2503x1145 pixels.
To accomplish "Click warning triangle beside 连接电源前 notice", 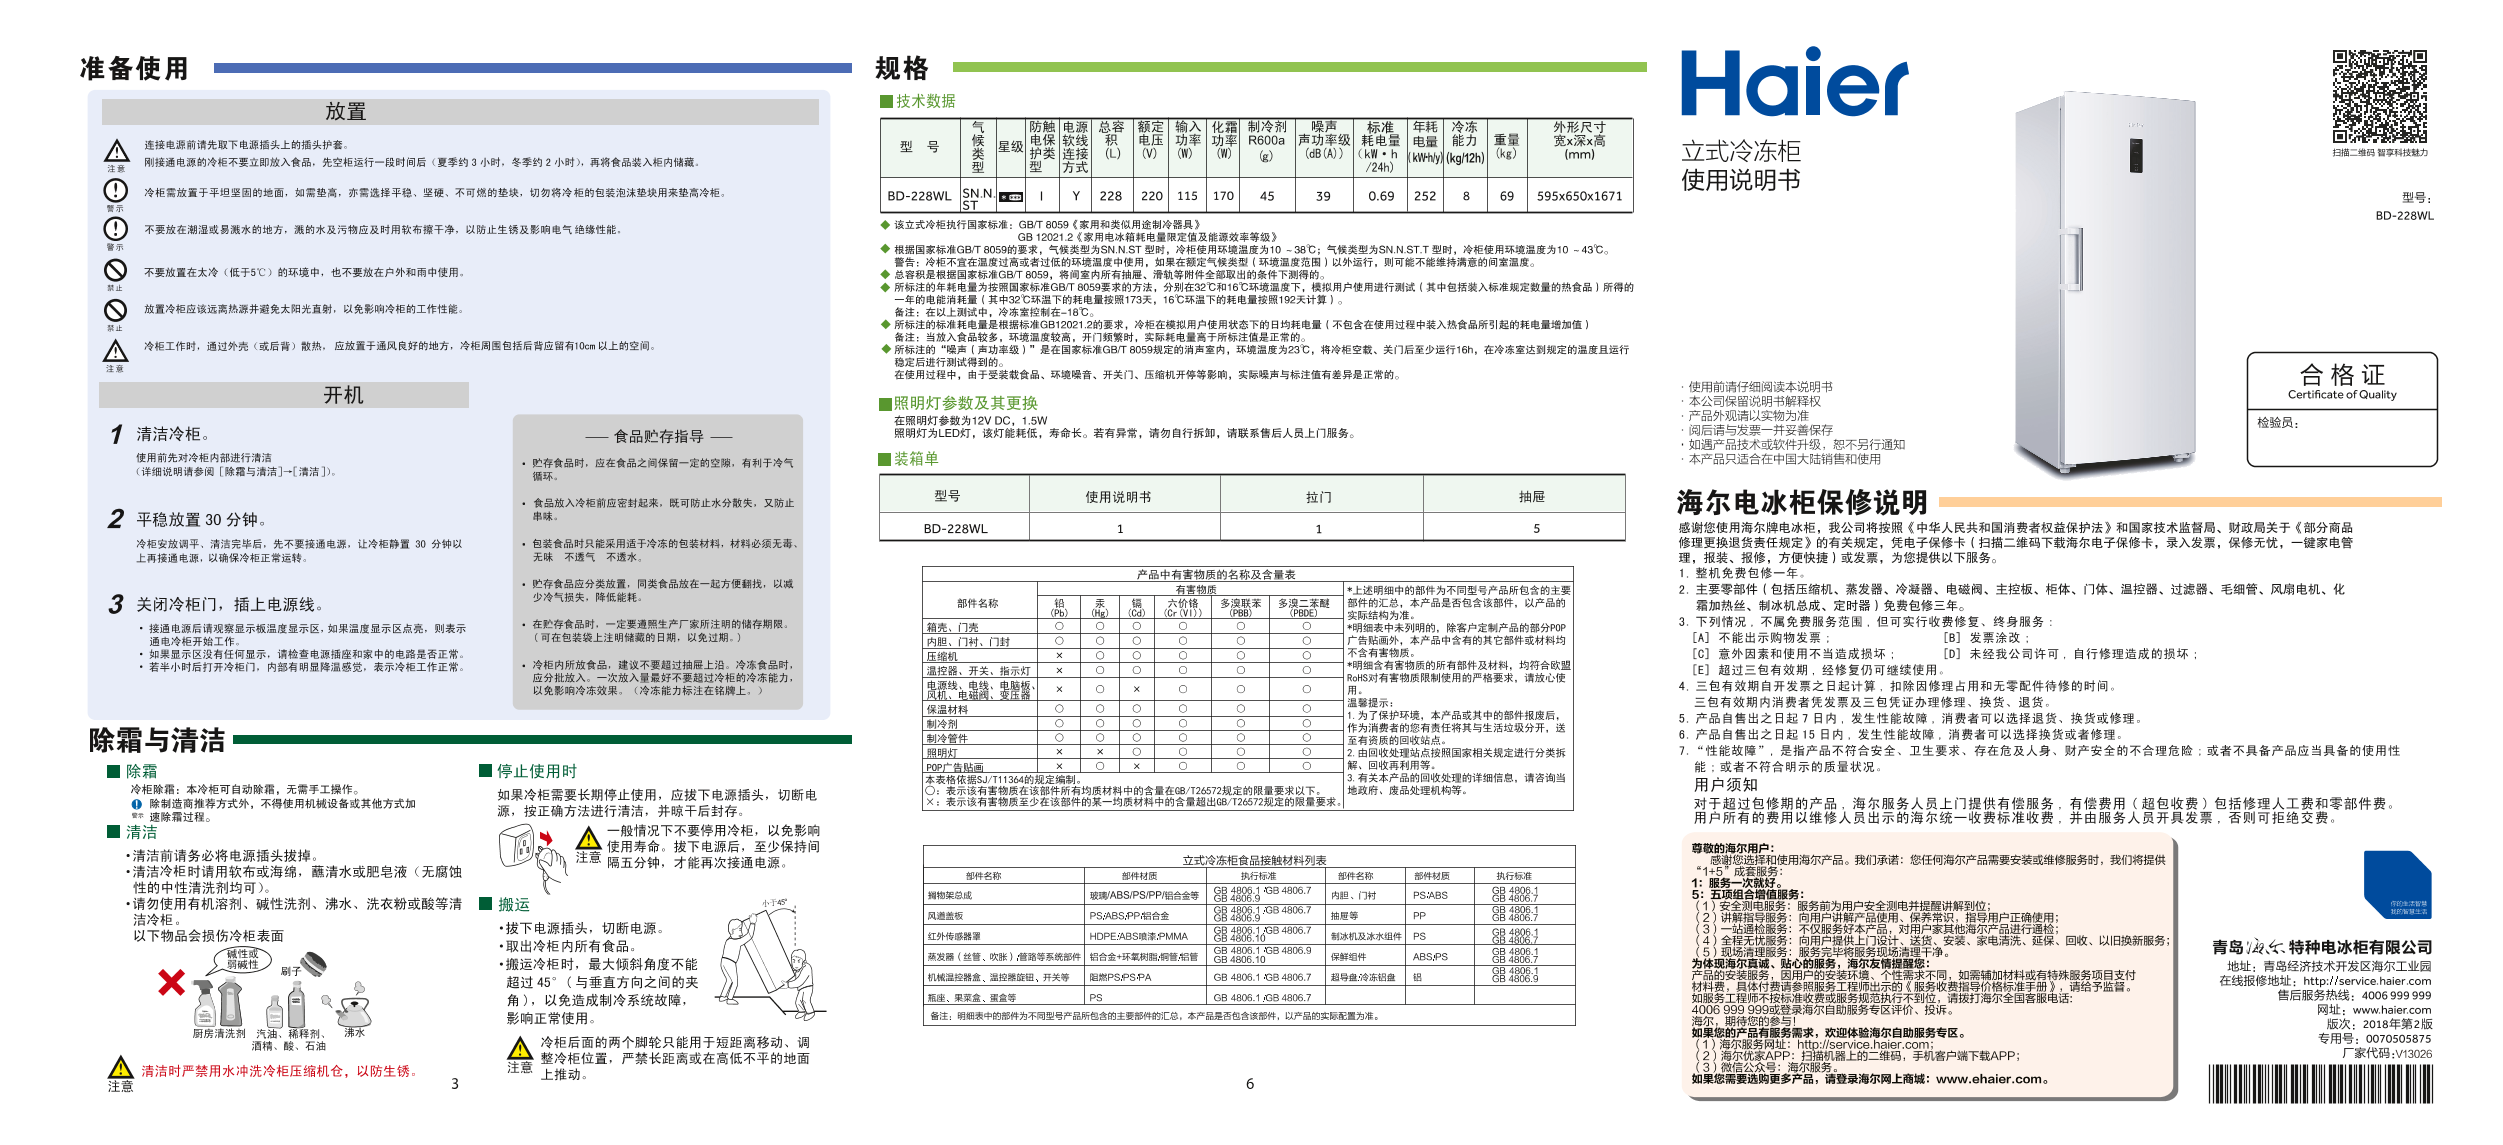I will pos(116,151).
